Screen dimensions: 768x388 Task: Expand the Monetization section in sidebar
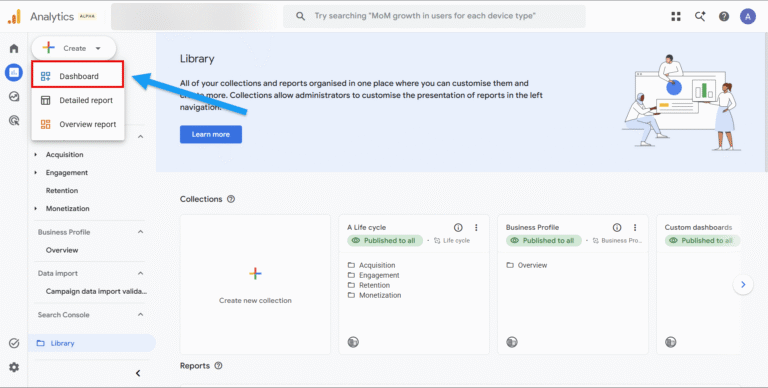[x=36, y=209]
